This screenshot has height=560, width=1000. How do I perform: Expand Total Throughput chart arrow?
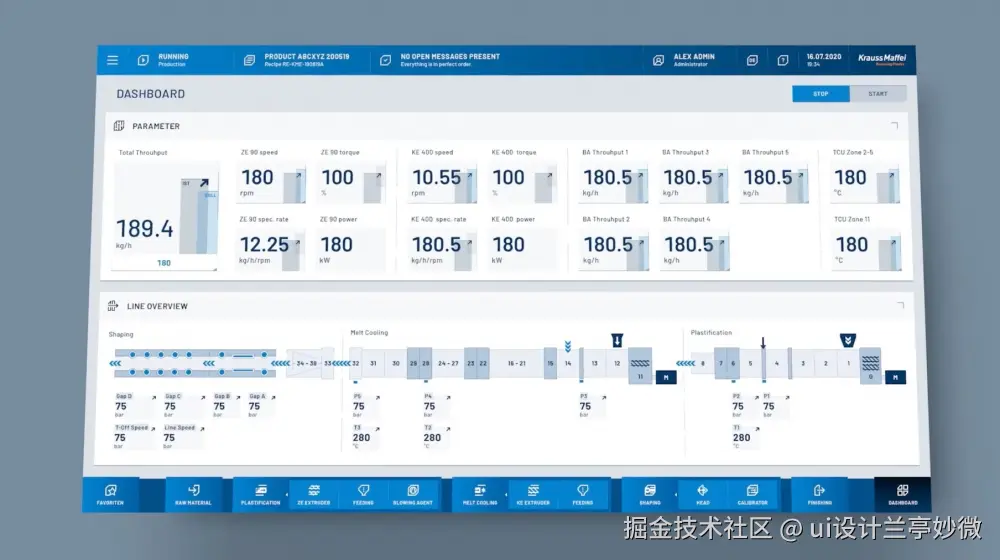tap(204, 182)
